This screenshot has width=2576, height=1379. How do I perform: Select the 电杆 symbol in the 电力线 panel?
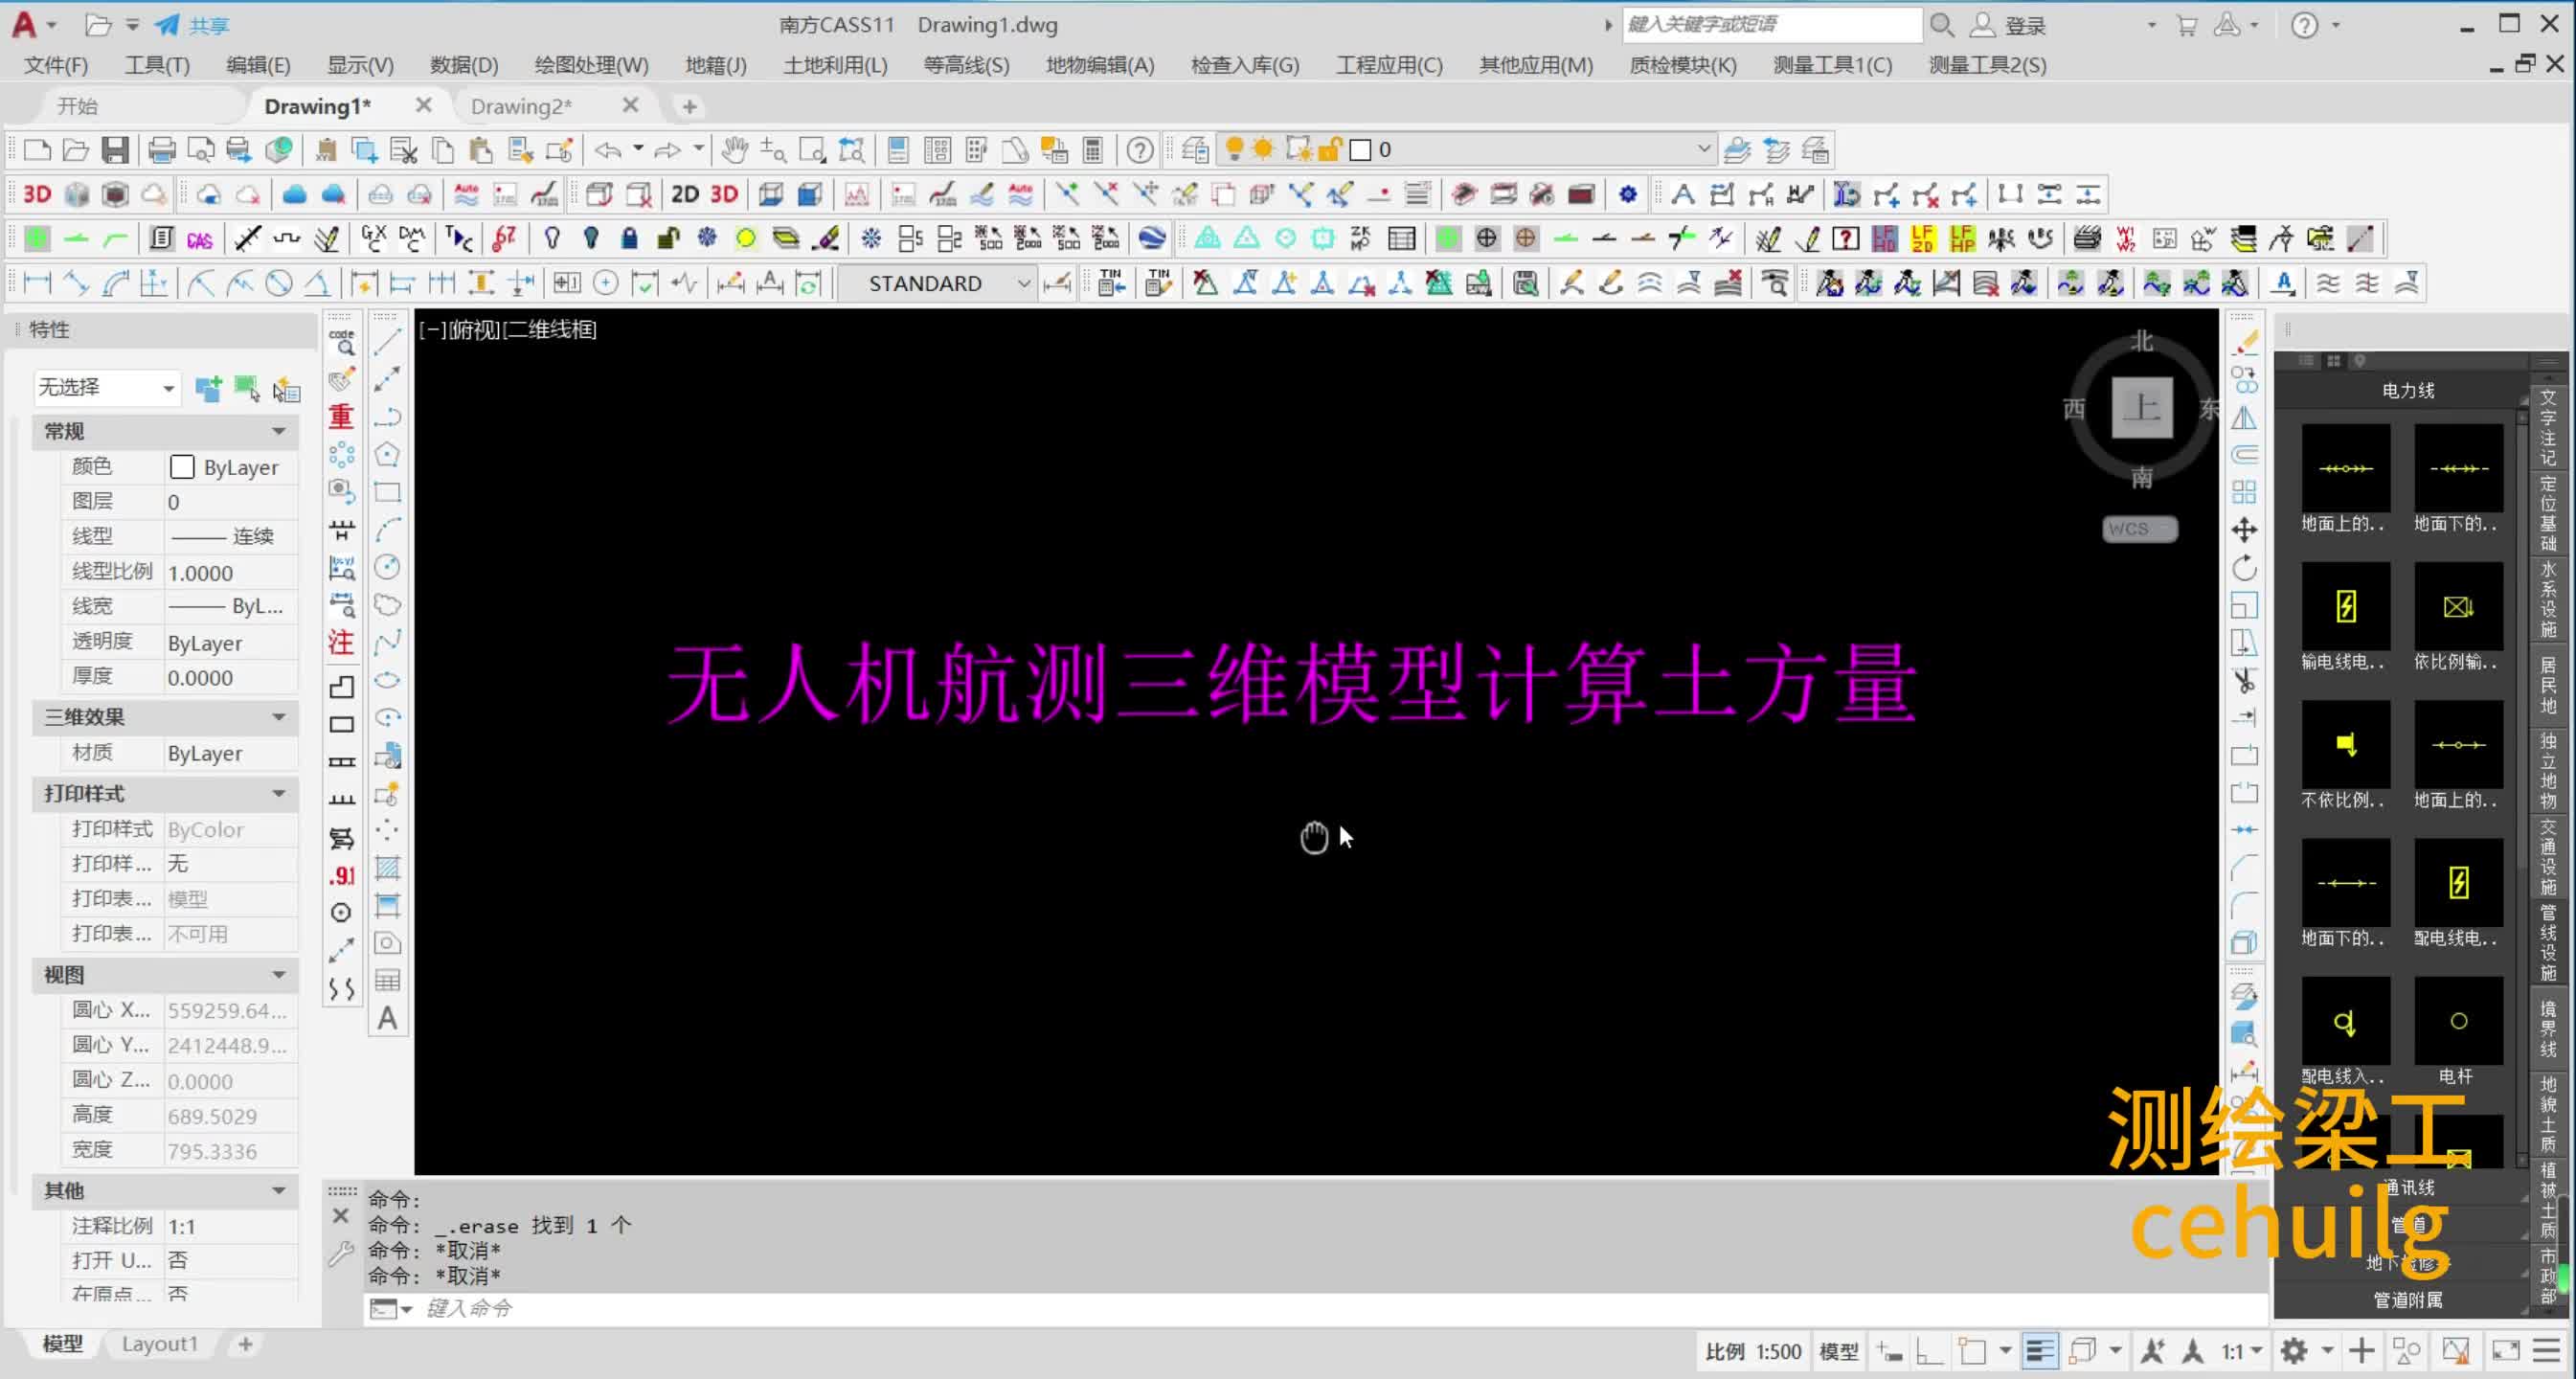pos(2459,1021)
